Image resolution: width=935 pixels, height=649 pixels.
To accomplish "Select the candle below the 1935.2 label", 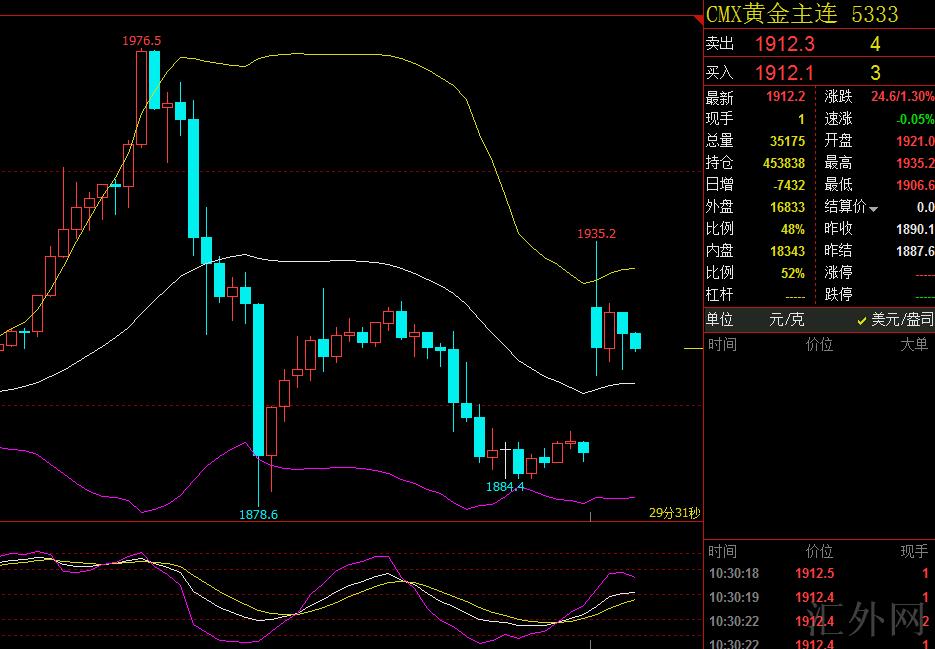I will coord(596,327).
